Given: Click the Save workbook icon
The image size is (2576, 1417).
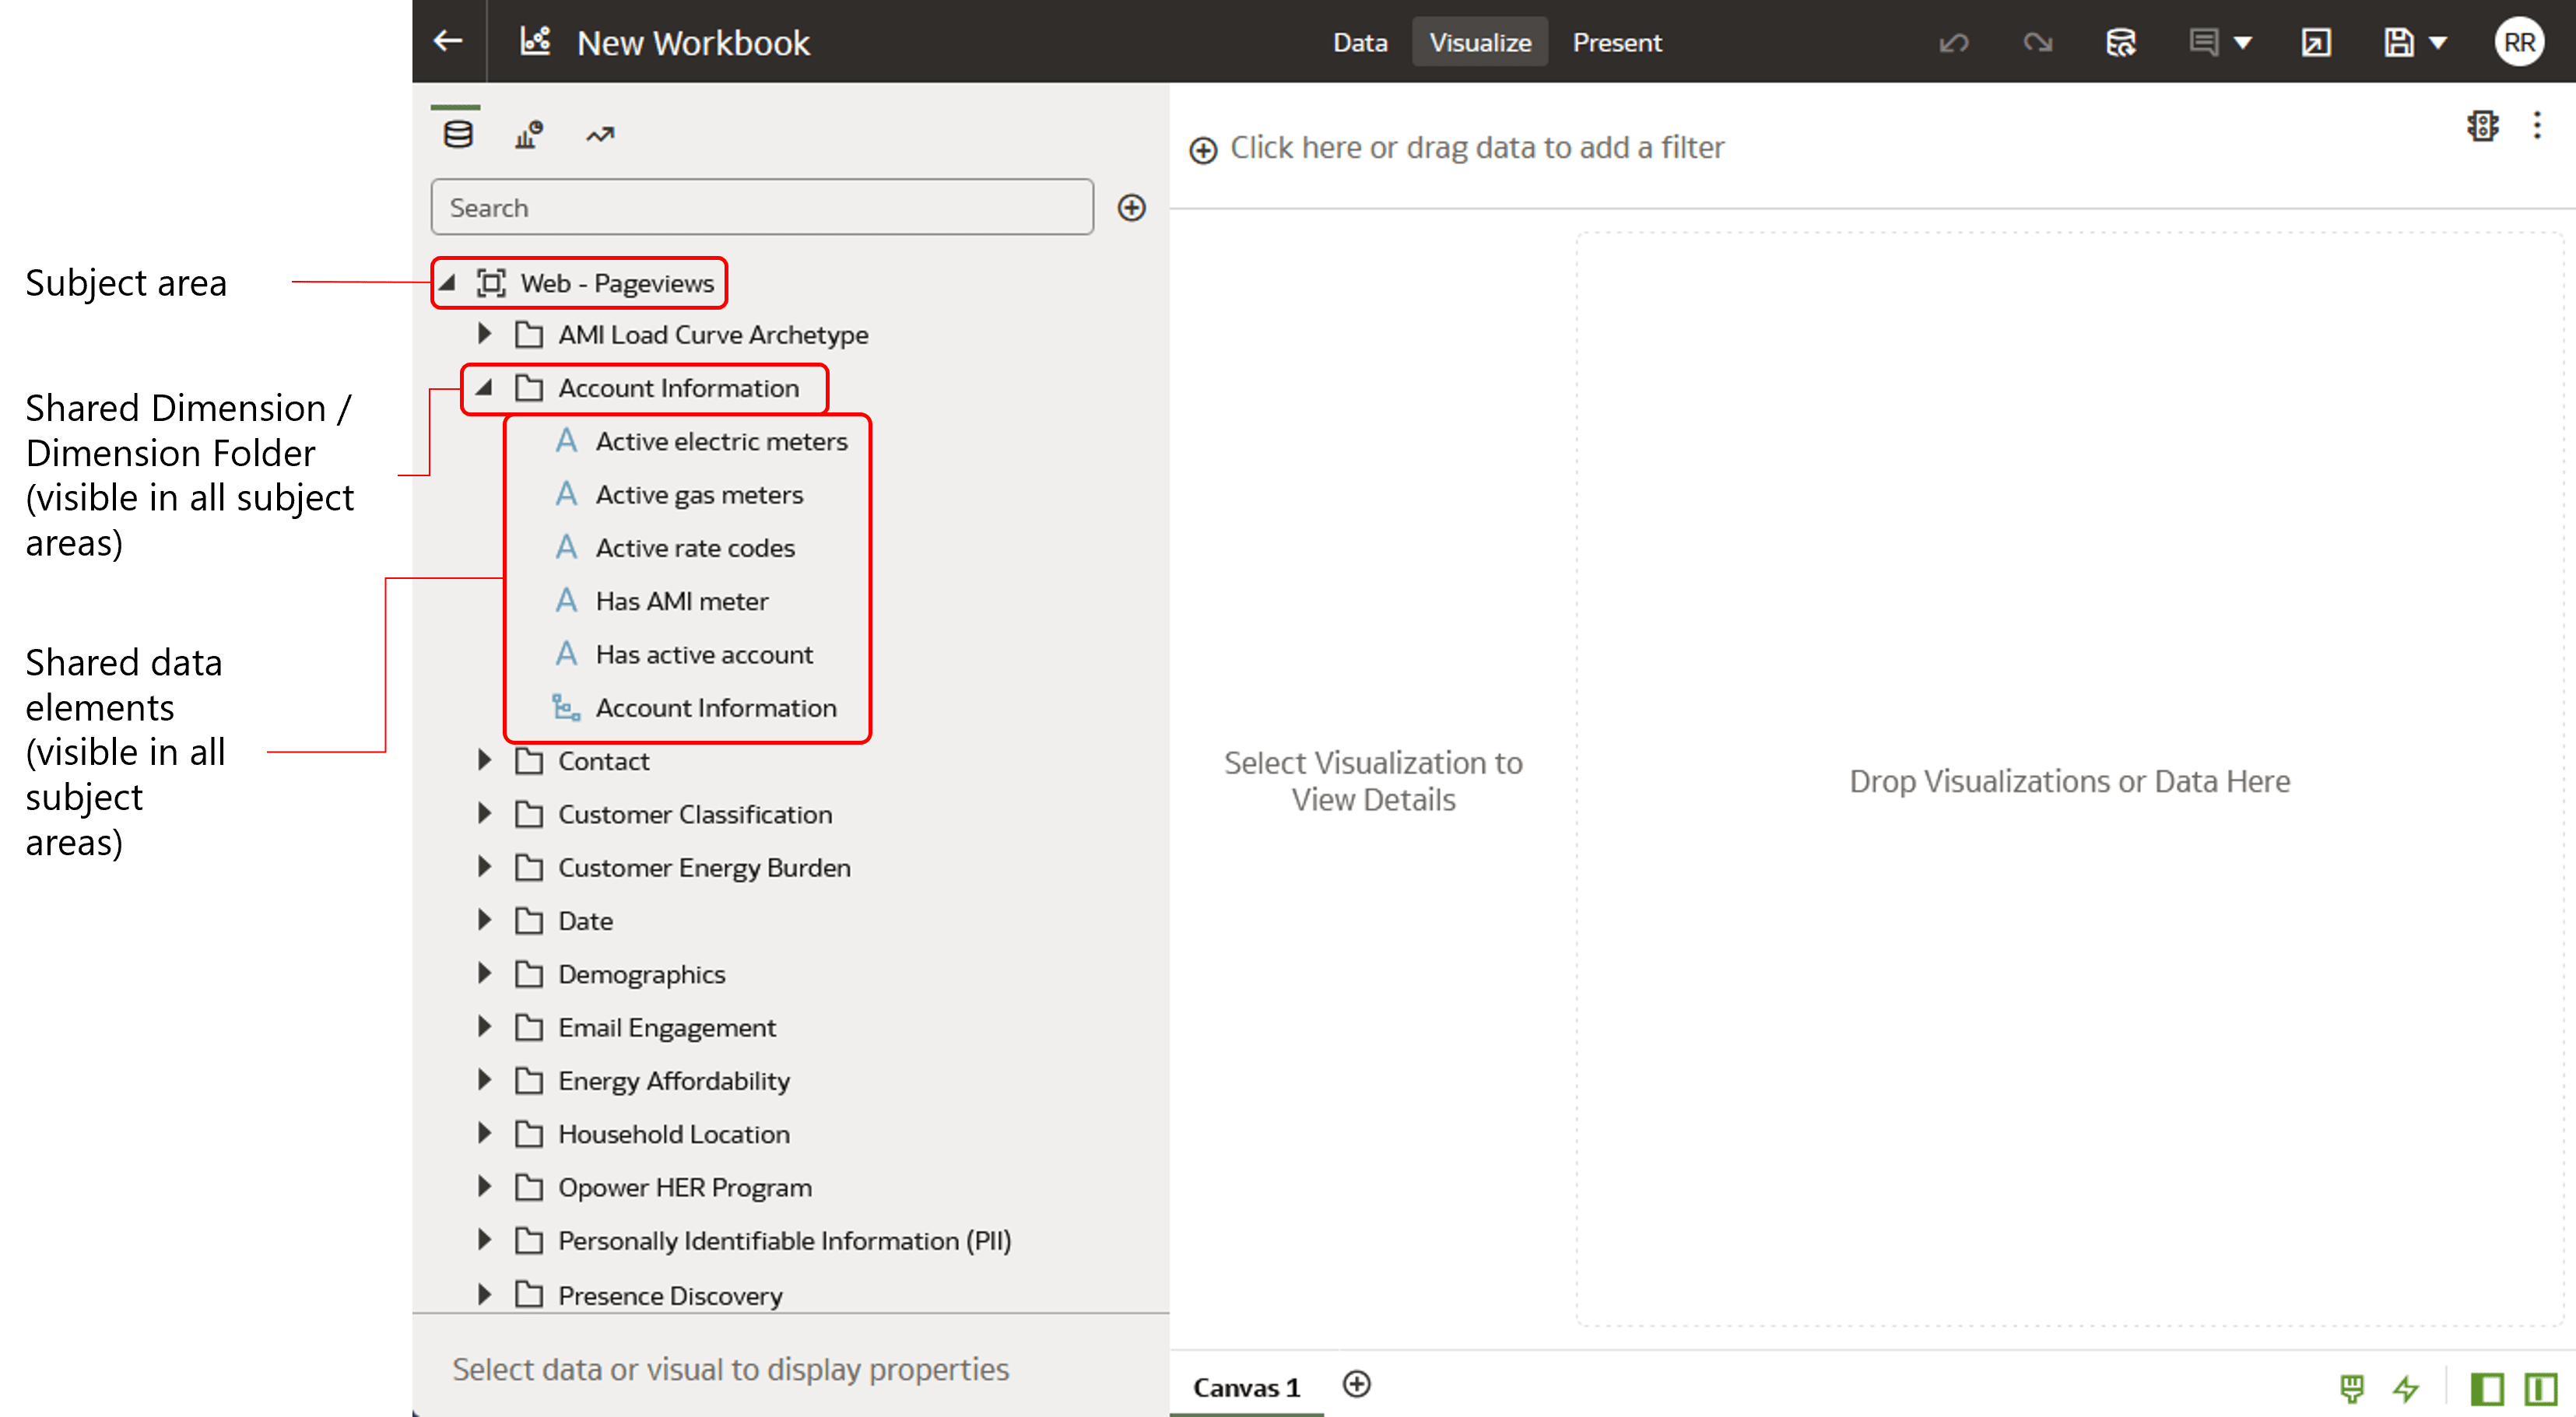Looking at the screenshot, I should tap(2401, 43).
